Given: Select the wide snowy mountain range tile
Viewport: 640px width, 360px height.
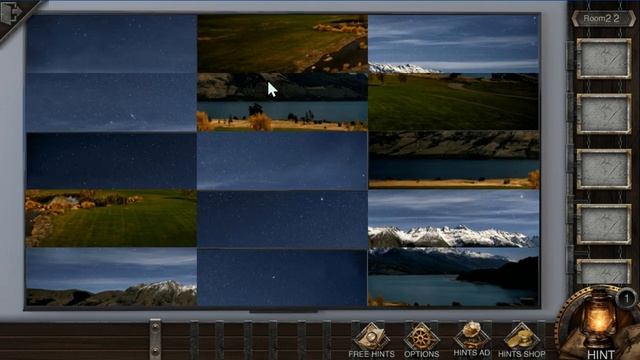Looking at the screenshot, I should [453, 219].
